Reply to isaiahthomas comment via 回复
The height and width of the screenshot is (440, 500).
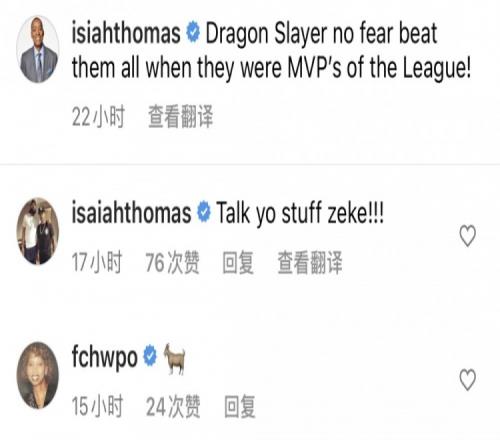click(238, 263)
